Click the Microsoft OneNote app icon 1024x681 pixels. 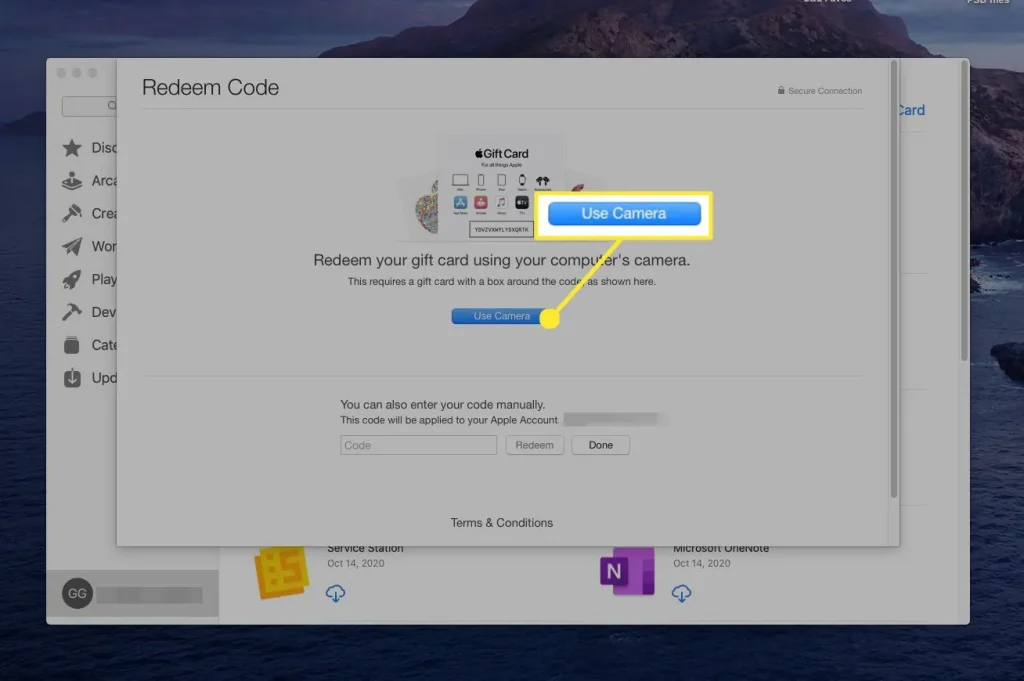[626, 573]
